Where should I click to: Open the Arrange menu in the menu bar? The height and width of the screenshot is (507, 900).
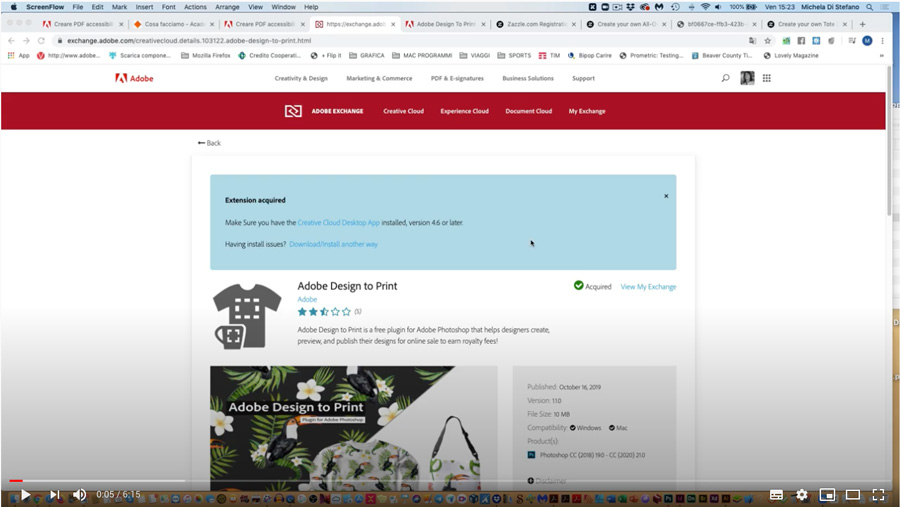click(227, 7)
